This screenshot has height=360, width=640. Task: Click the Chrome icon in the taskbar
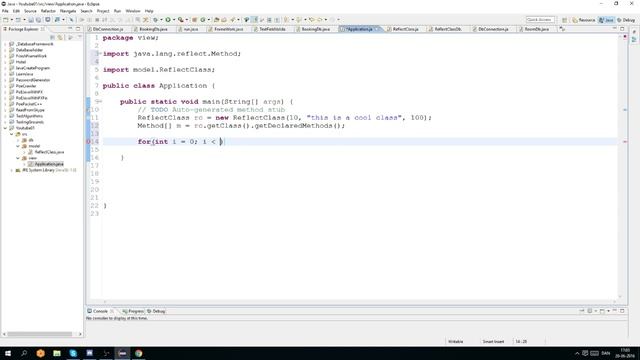[138, 353]
